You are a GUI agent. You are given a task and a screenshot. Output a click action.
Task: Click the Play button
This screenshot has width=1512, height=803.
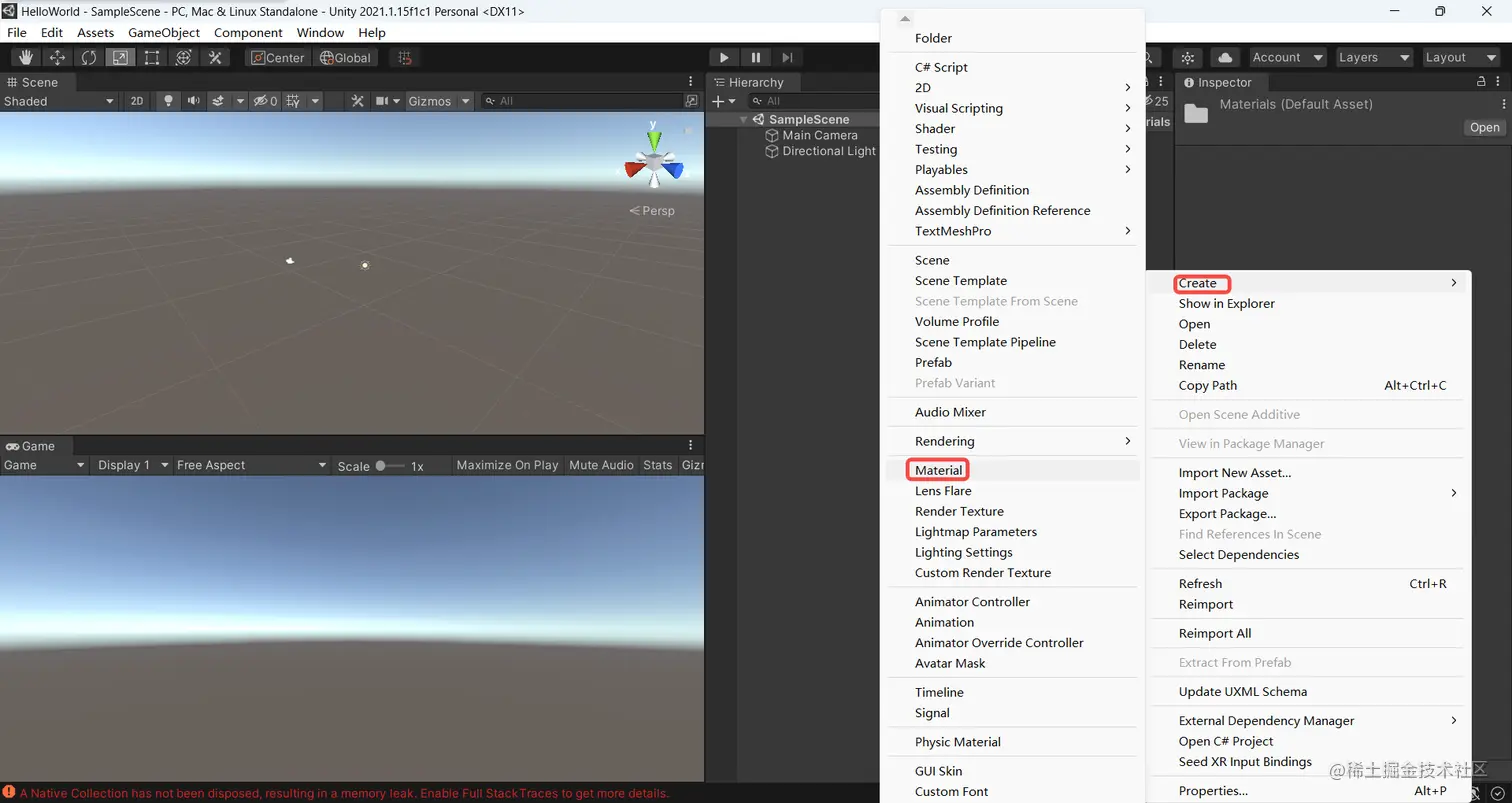pyautogui.click(x=724, y=58)
